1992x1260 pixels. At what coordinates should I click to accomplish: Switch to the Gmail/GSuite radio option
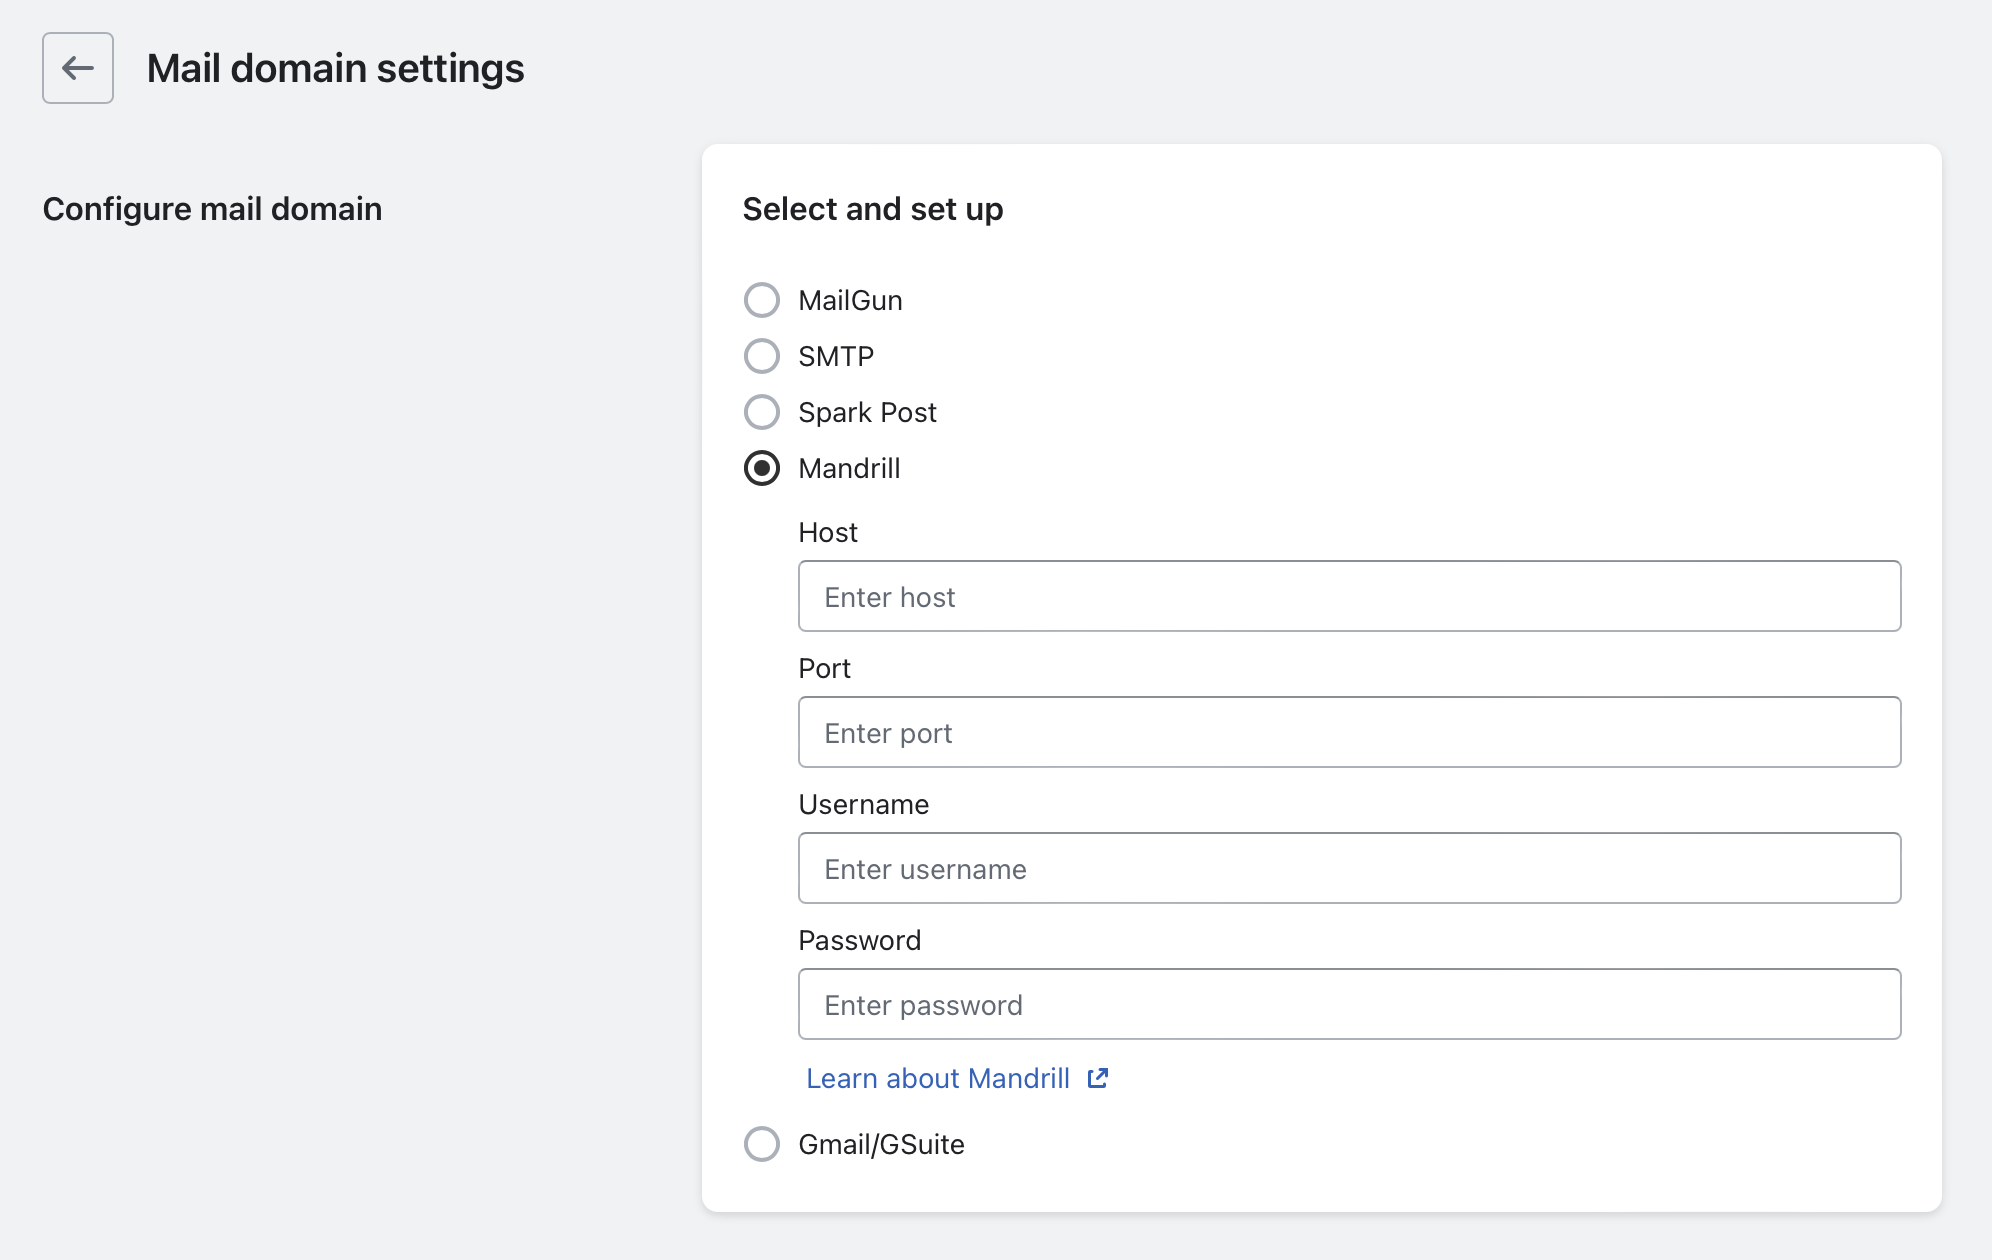tap(762, 1144)
